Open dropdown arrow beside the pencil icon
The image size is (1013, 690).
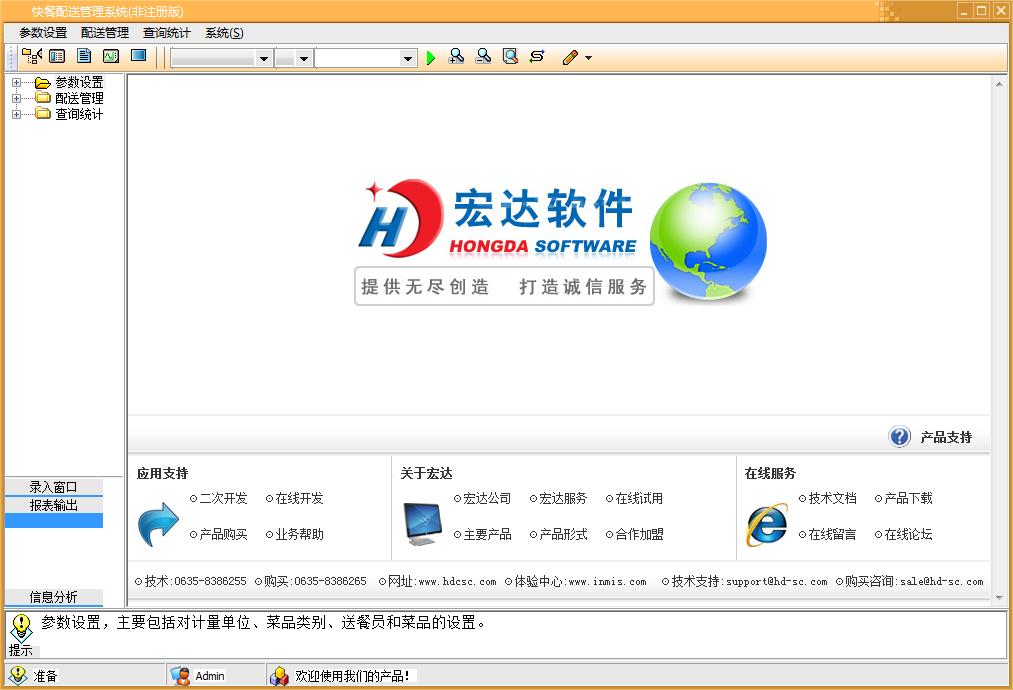click(588, 59)
